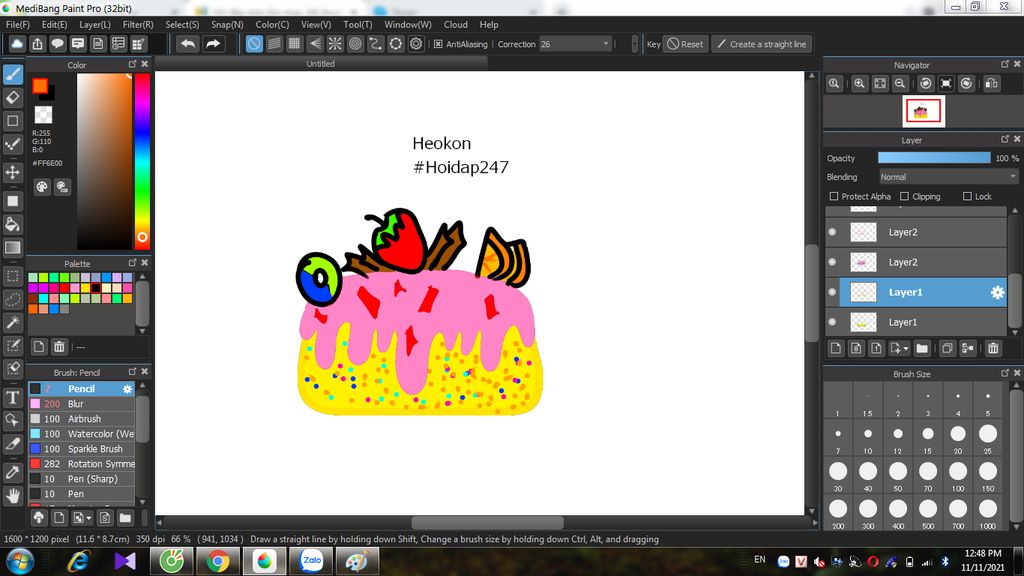Turn snap off icon in toolbar
The image size is (1024, 576).
pos(254,44)
